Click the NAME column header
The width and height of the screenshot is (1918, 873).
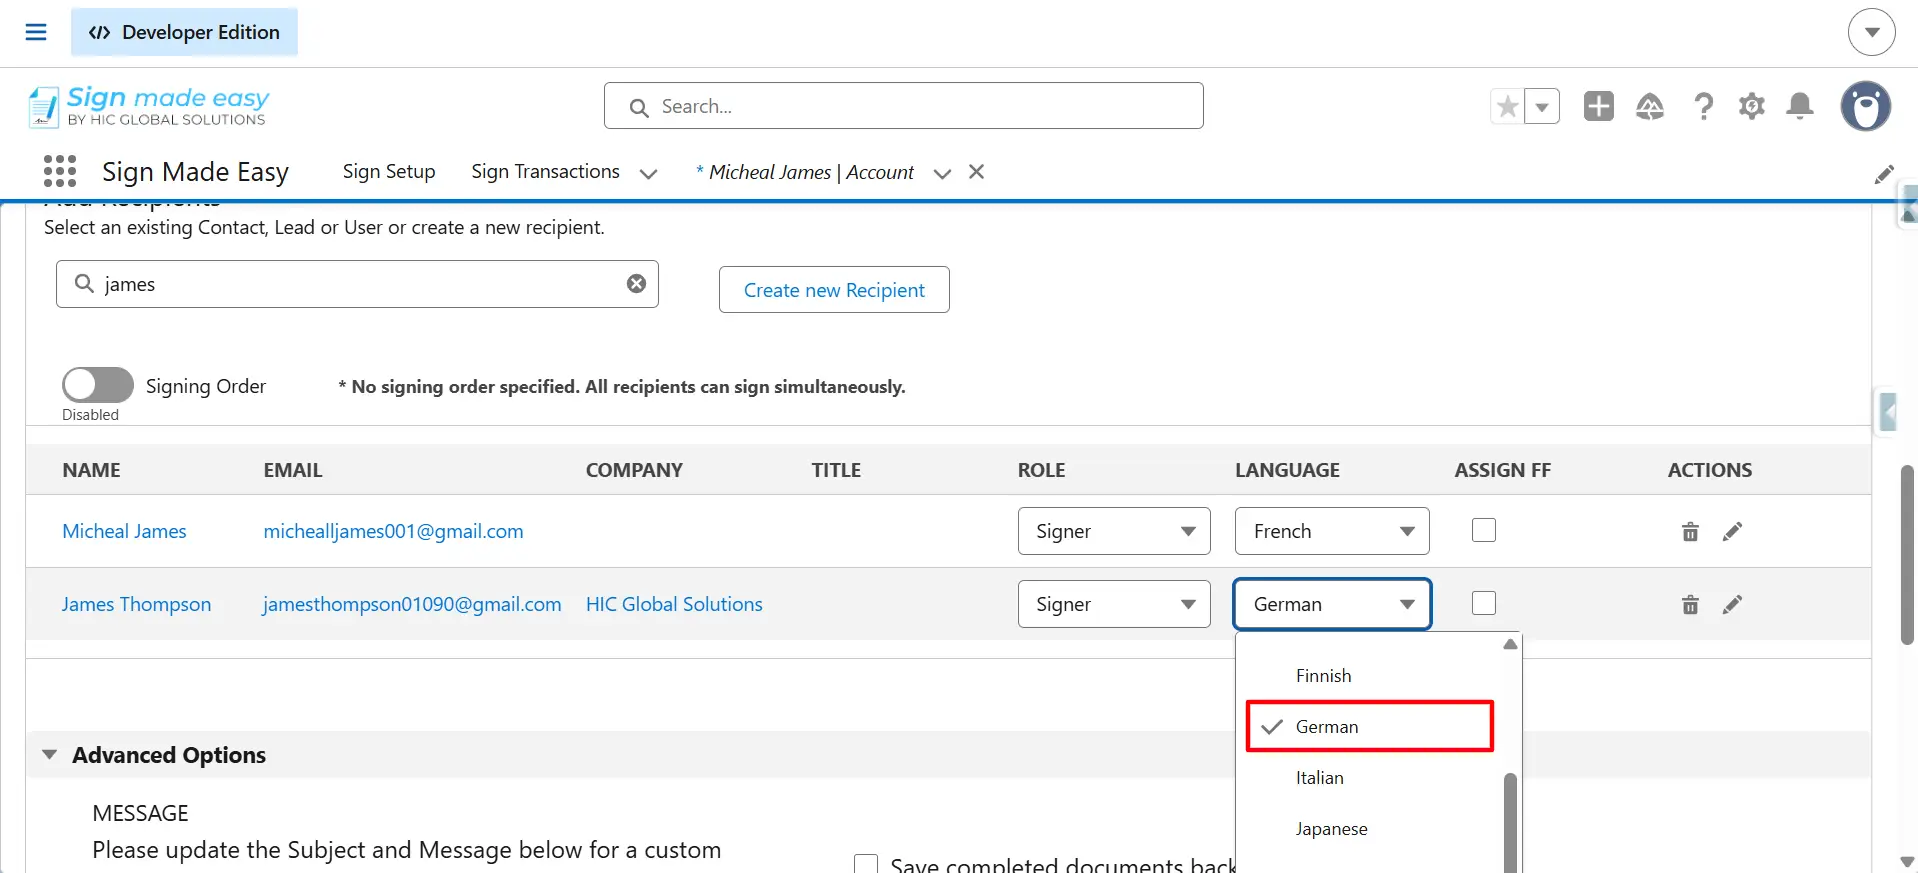pos(91,470)
